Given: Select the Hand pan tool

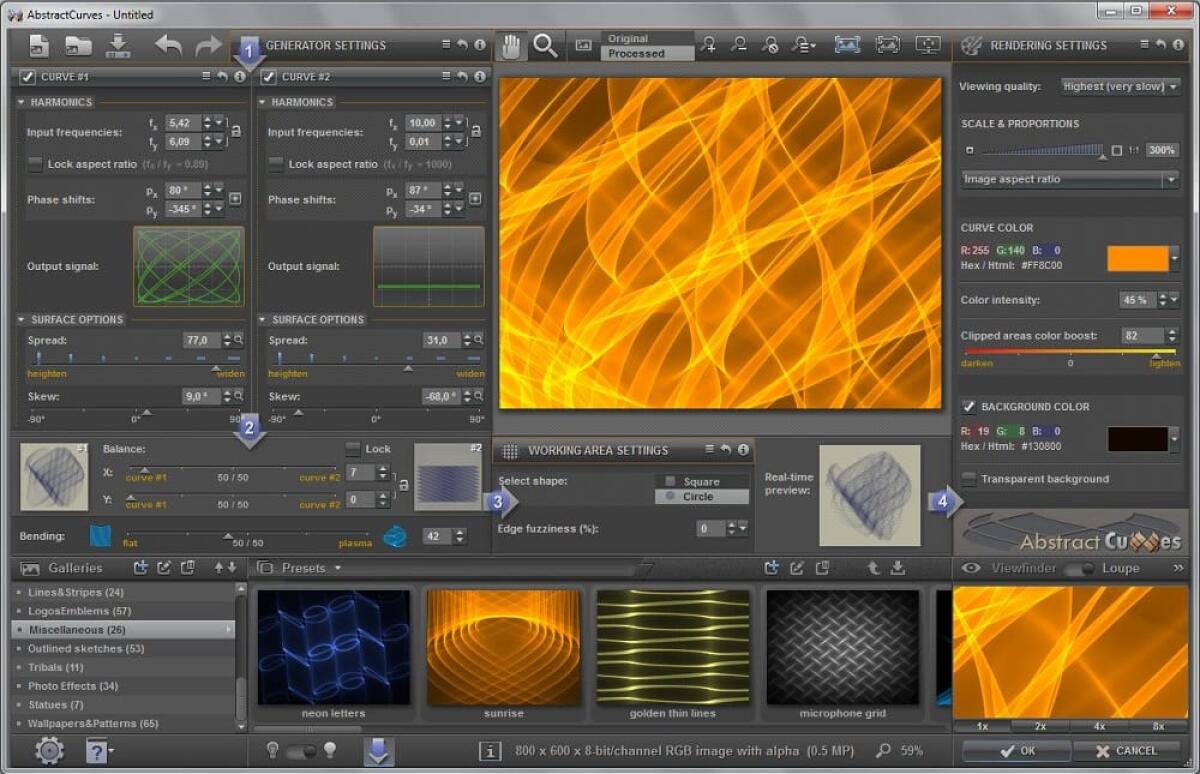Looking at the screenshot, I should 510,45.
